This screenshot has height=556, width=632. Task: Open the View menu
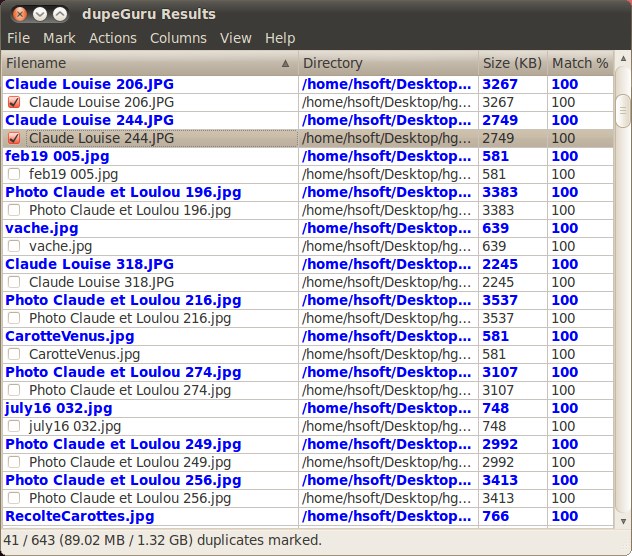(x=235, y=38)
